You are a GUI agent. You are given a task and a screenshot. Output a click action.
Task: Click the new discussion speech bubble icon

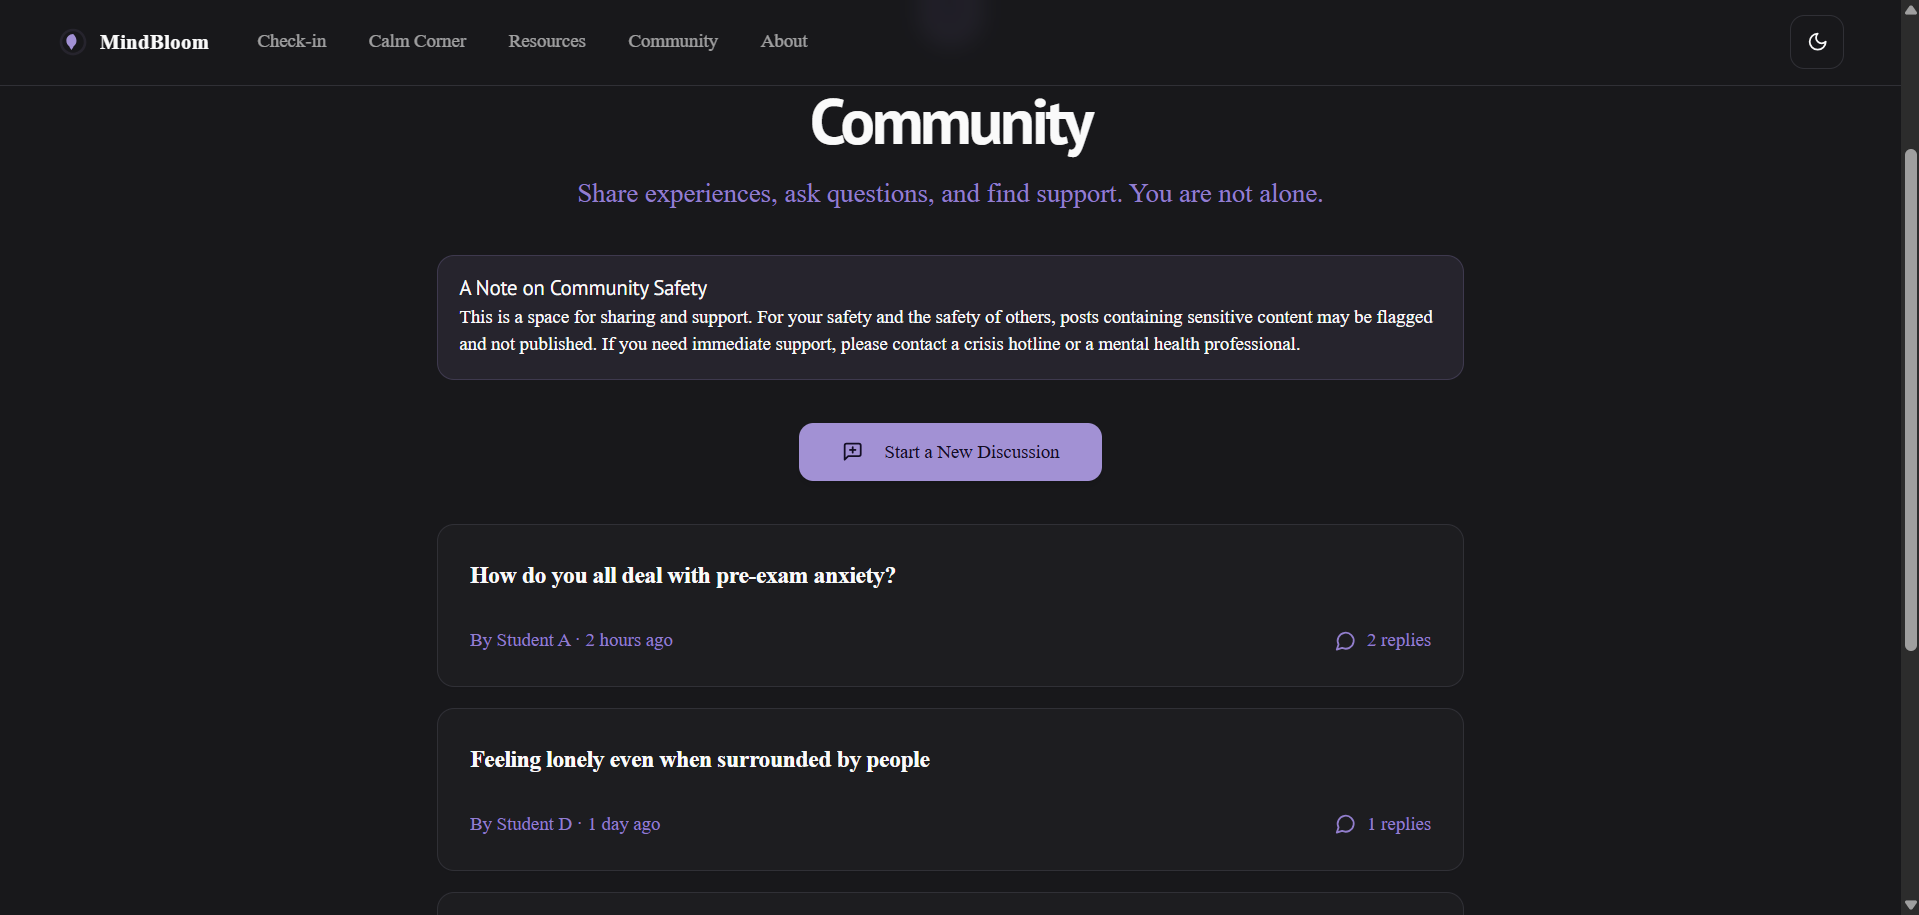coord(852,452)
